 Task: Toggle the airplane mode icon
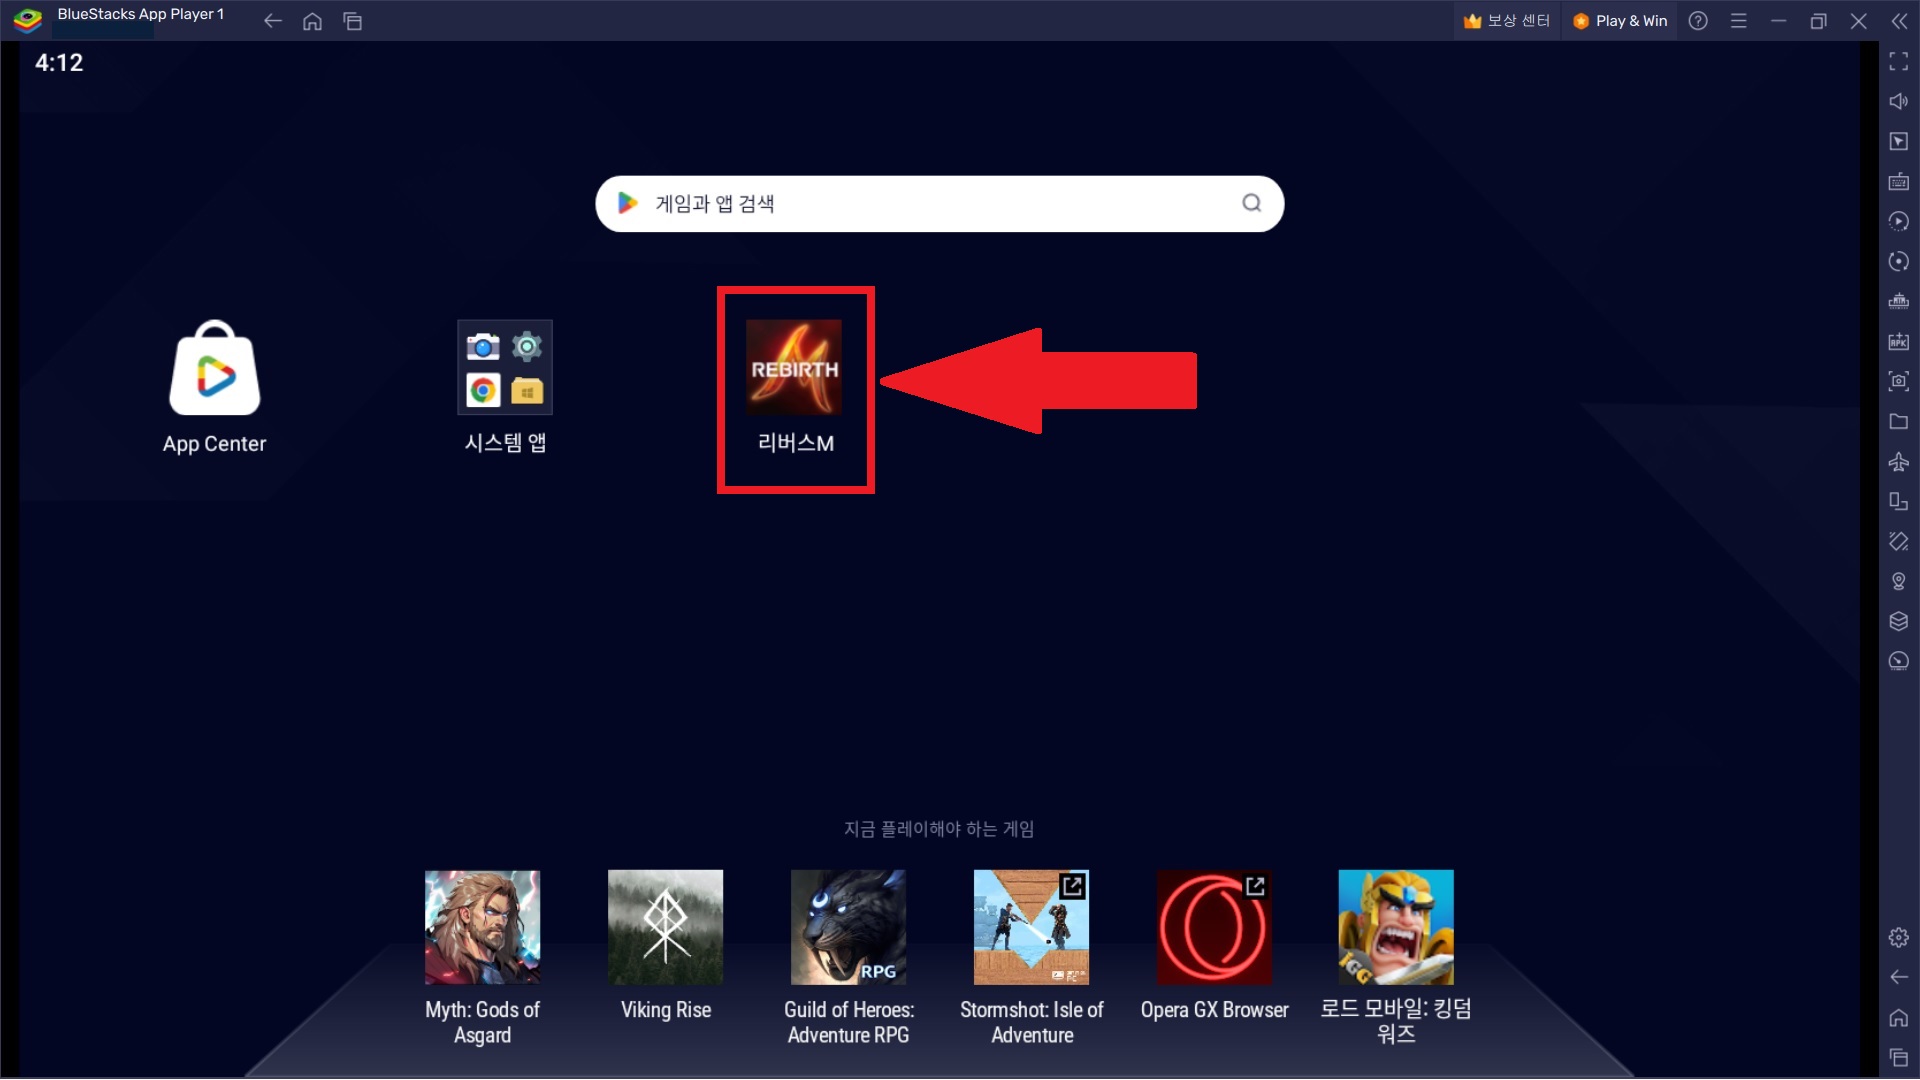tap(1899, 462)
